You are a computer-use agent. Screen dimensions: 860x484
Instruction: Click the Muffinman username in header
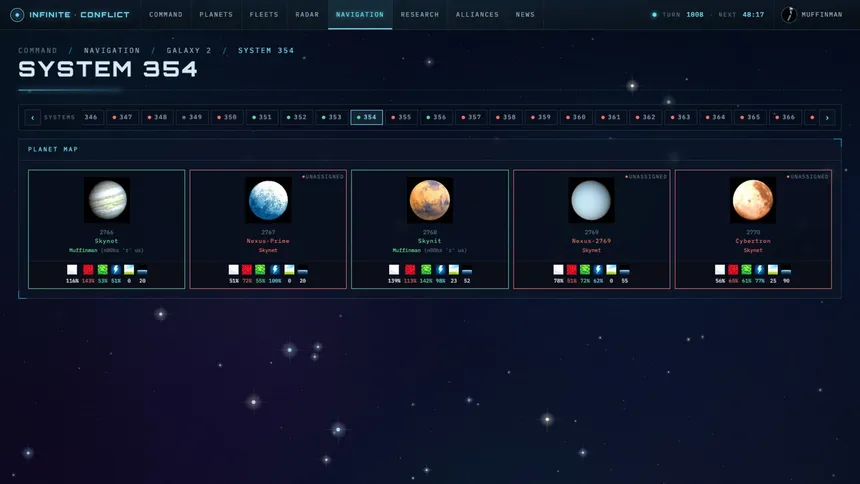(822, 15)
